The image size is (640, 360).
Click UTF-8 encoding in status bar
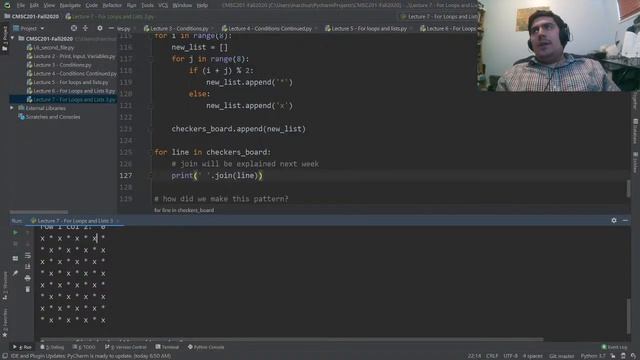[x=510, y=356]
